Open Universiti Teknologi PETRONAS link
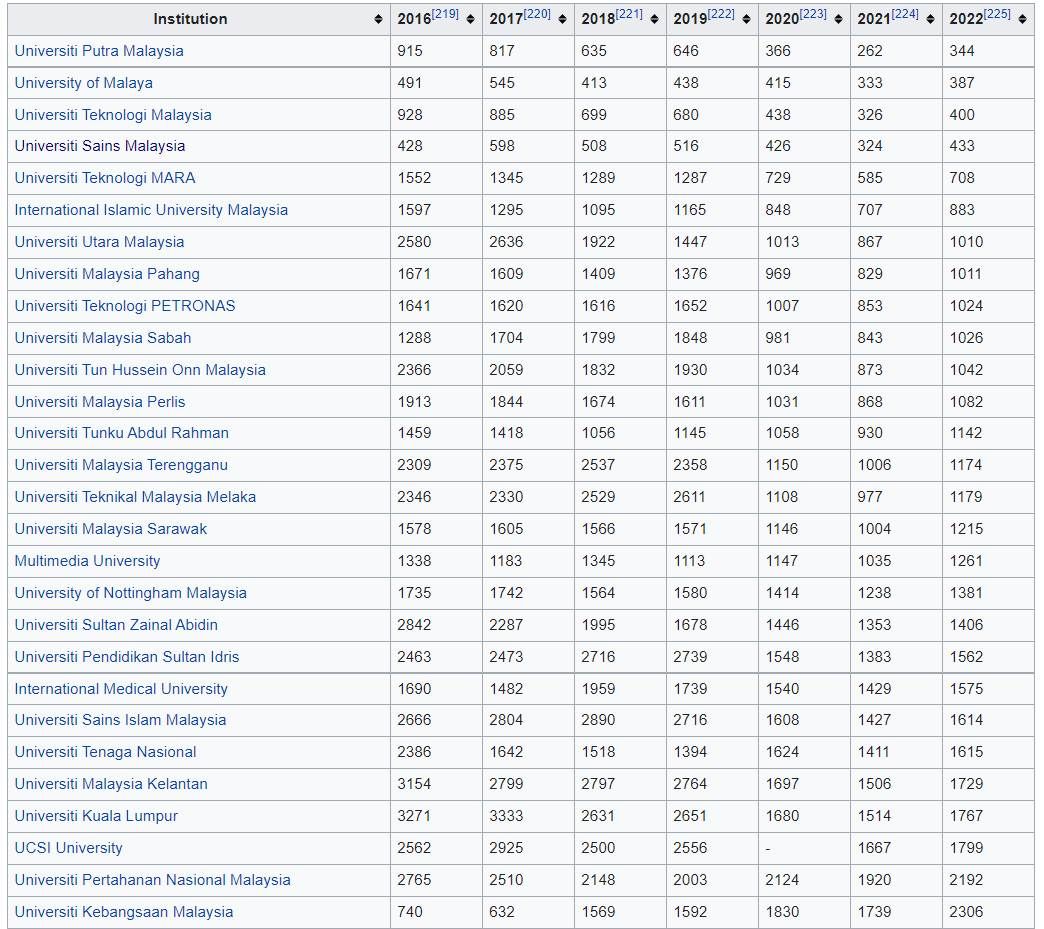 pyautogui.click(x=125, y=306)
